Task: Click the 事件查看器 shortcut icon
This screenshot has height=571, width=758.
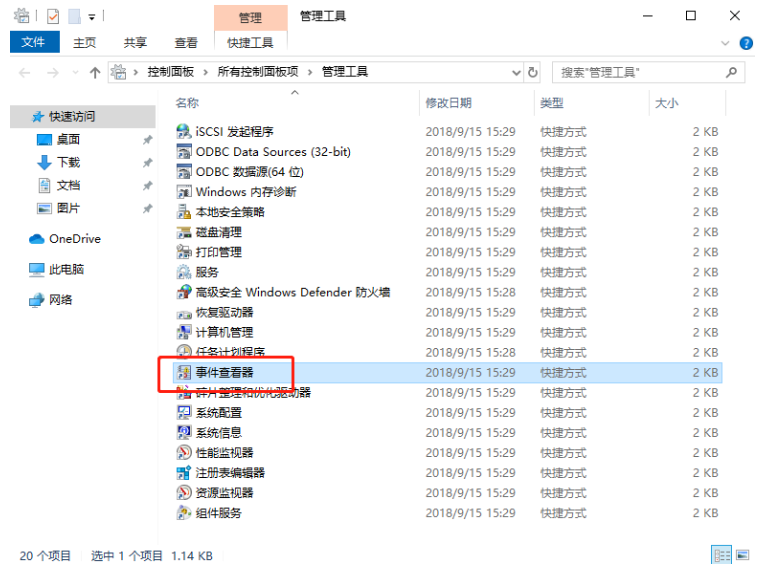Action: point(184,372)
